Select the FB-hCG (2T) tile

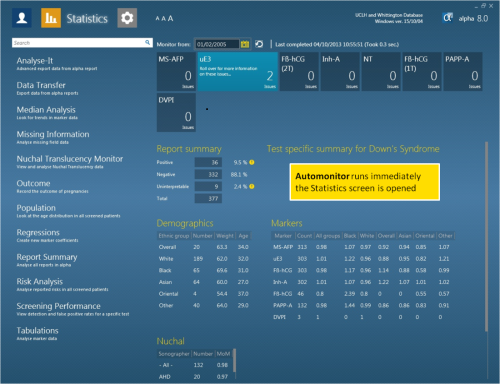pos(299,72)
